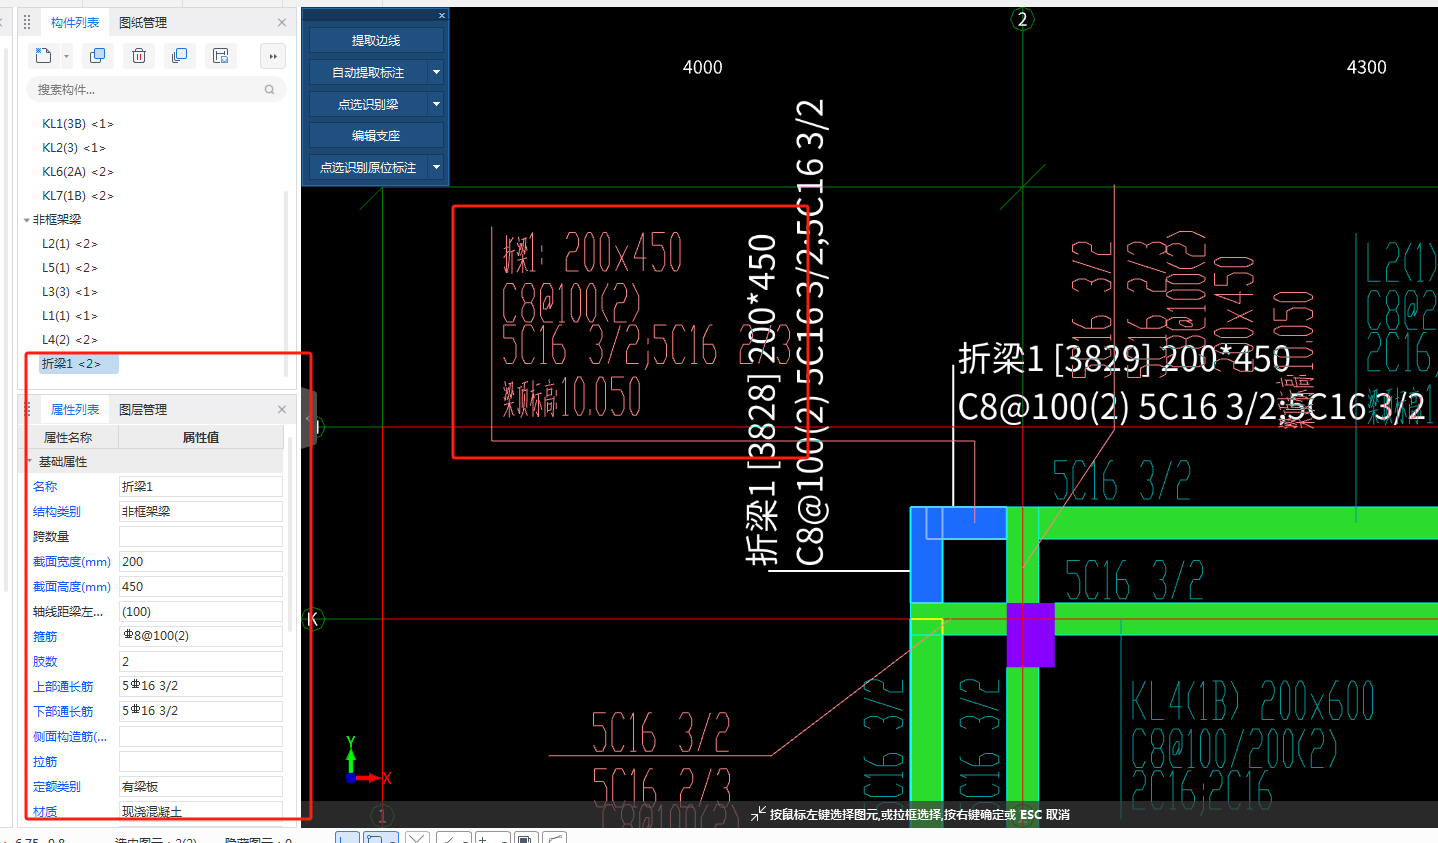
Task: Click the blue 上部通长筋 property label
Action: point(63,686)
